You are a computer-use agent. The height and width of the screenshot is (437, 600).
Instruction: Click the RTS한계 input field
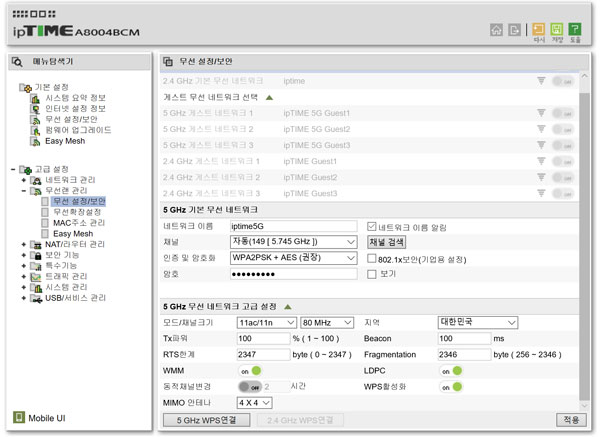[x=264, y=355]
